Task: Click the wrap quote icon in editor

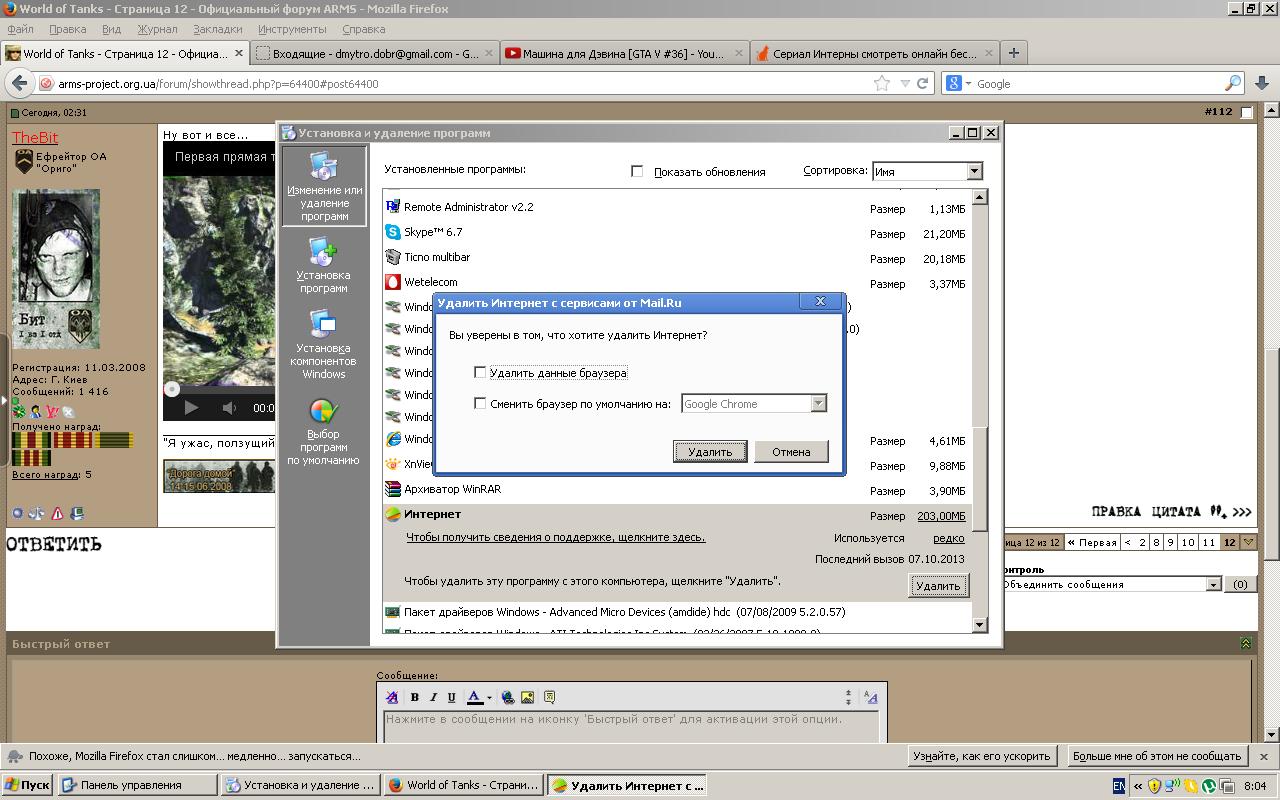Action: 549,698
